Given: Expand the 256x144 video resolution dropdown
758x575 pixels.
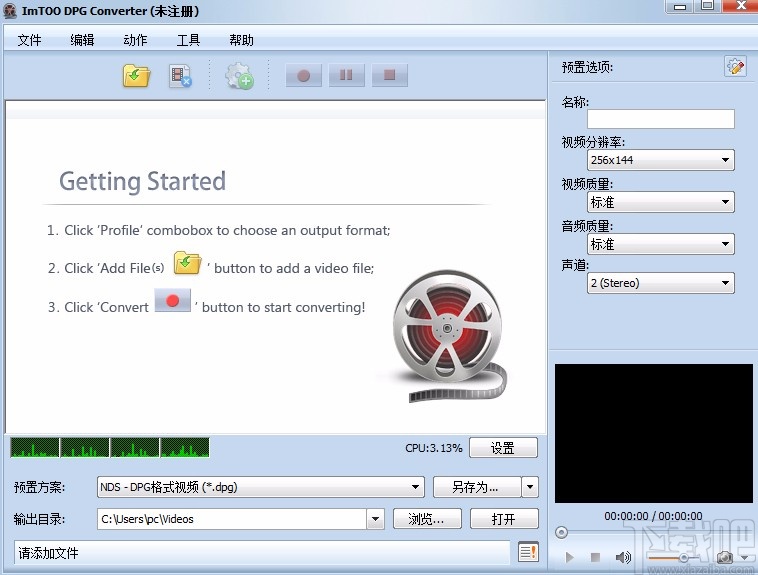Looking at the screenshot, I should click(x=660, y=160).
